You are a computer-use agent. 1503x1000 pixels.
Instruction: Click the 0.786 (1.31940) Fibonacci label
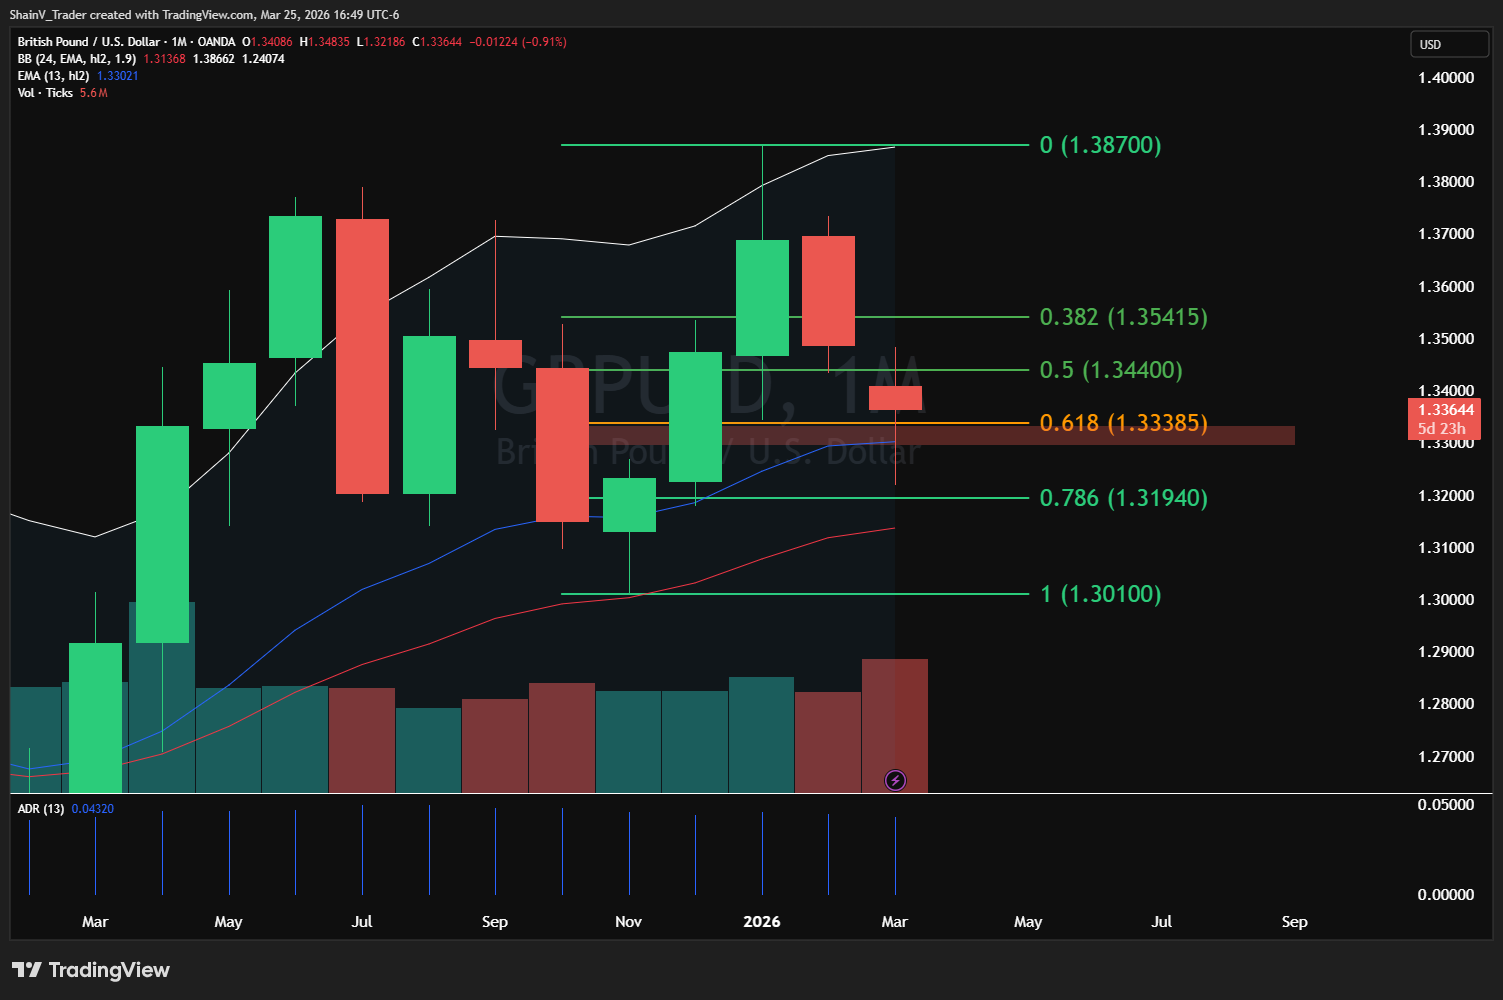1123,498
